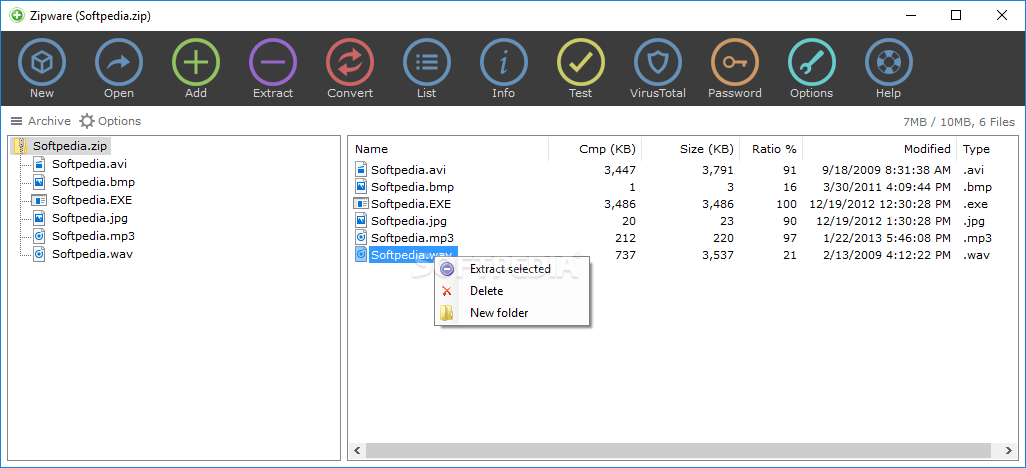The image size is (1026, 468).
Task: Choose Extract selected from context menu
Action: [x=510, y=269]
